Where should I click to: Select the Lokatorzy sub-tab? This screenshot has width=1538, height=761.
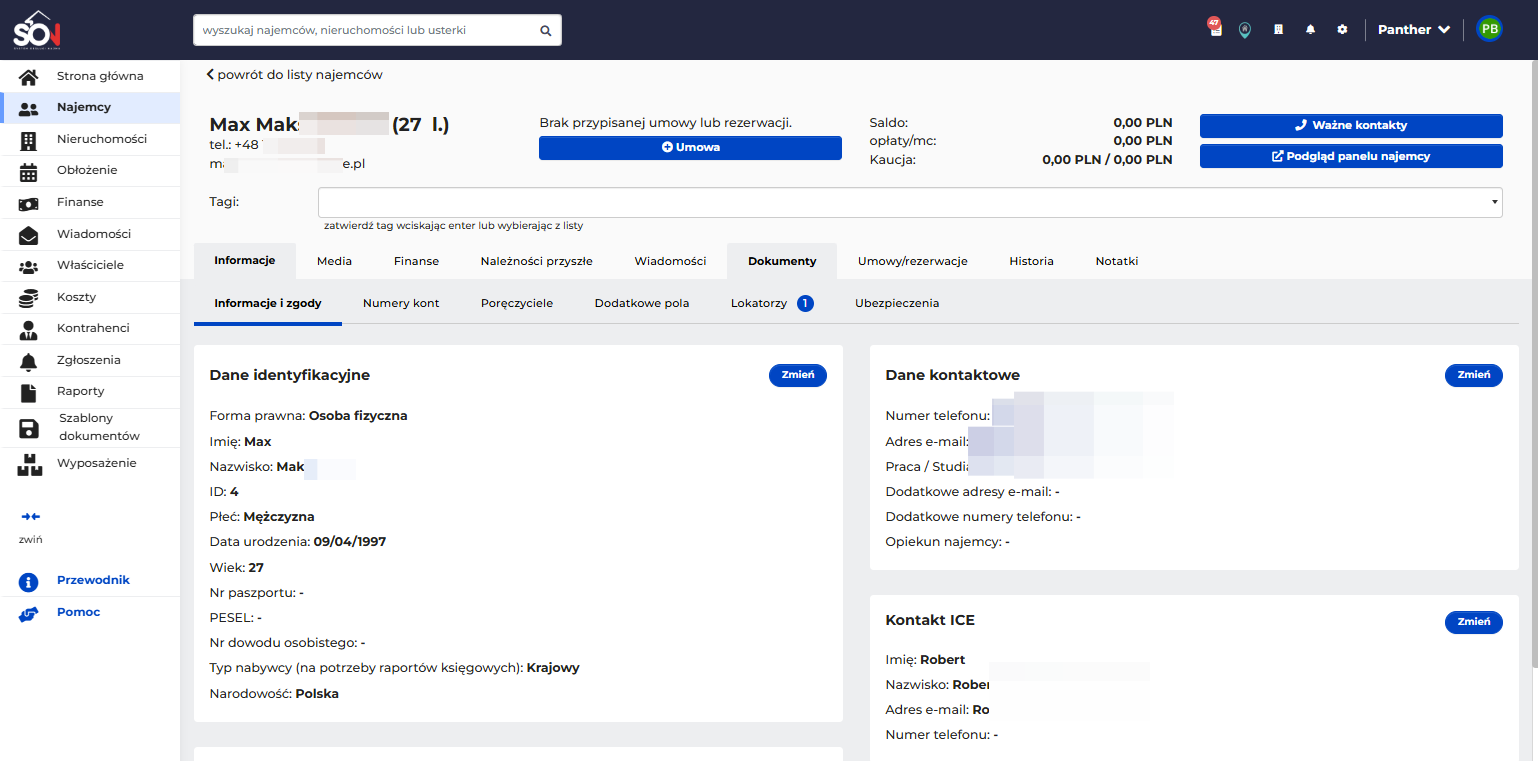click(771, 303)
